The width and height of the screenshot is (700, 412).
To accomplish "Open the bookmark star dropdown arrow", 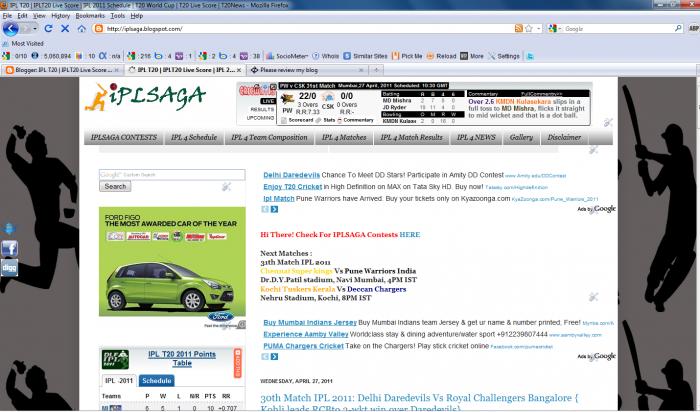I will [539, 29].
